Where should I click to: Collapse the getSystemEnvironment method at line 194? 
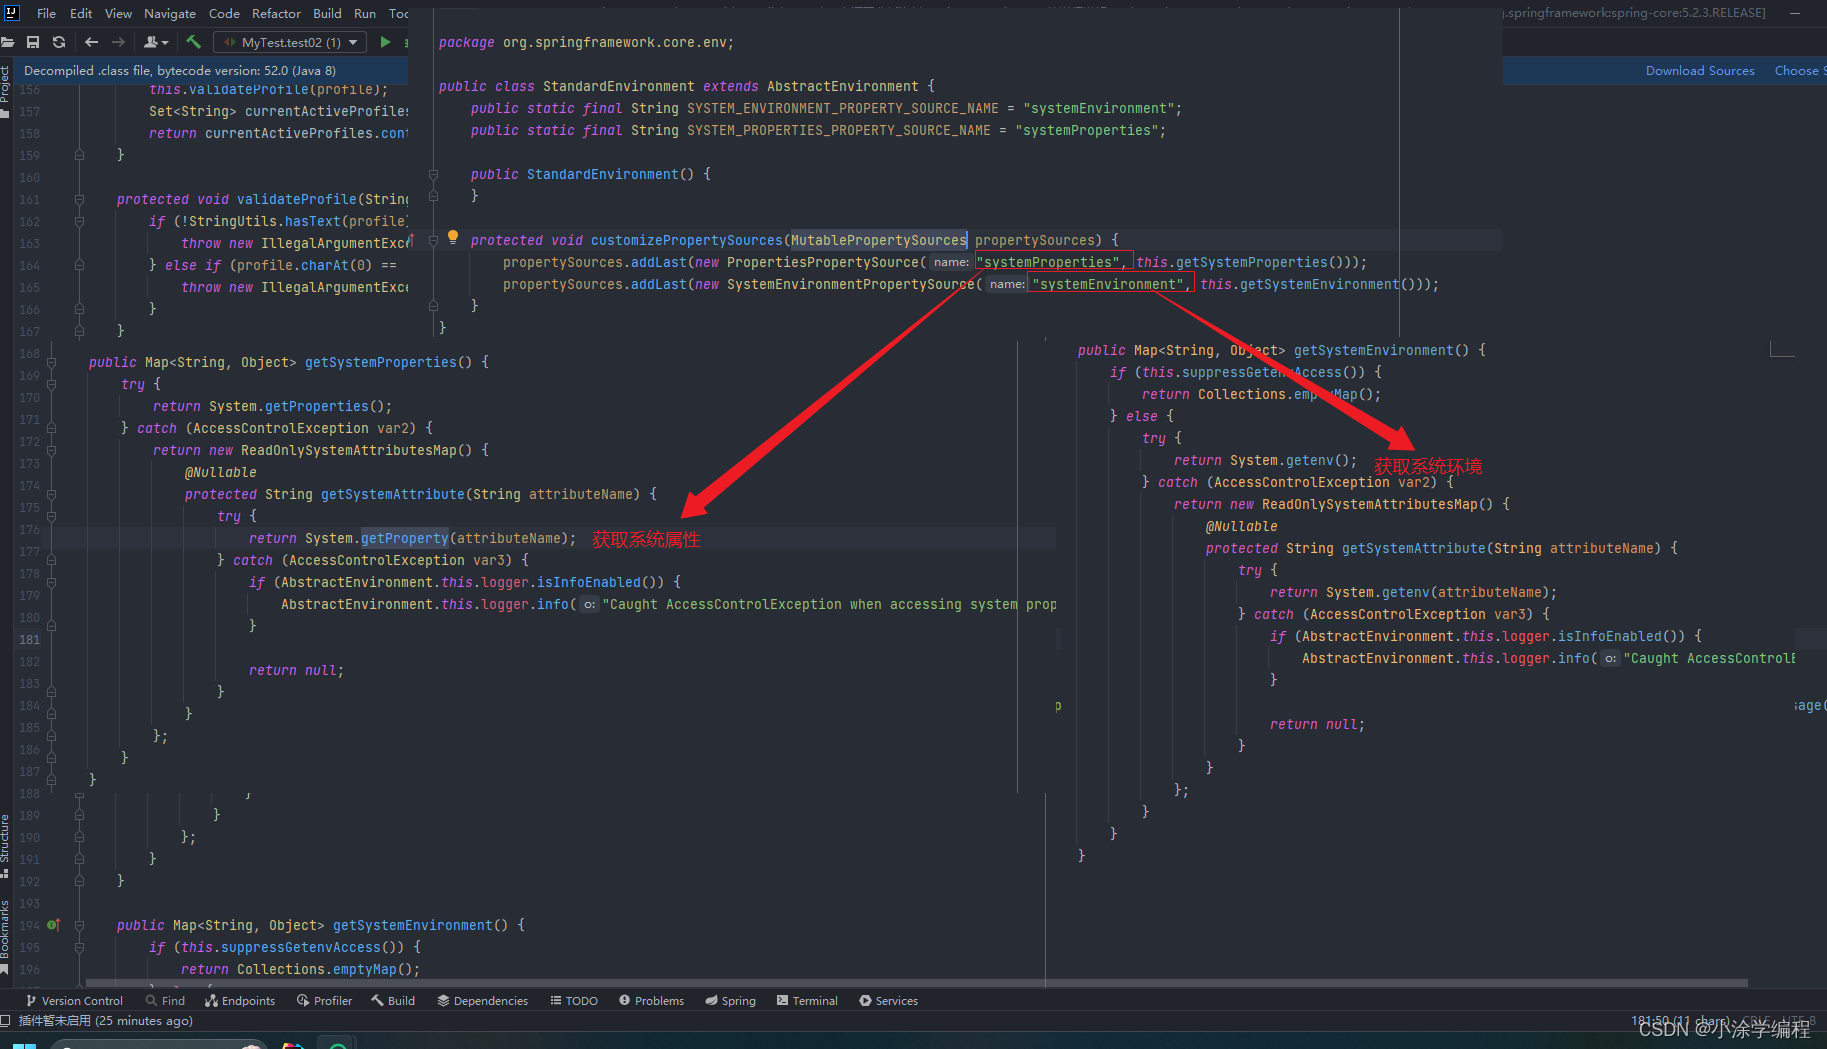click(x=79, y=925)
